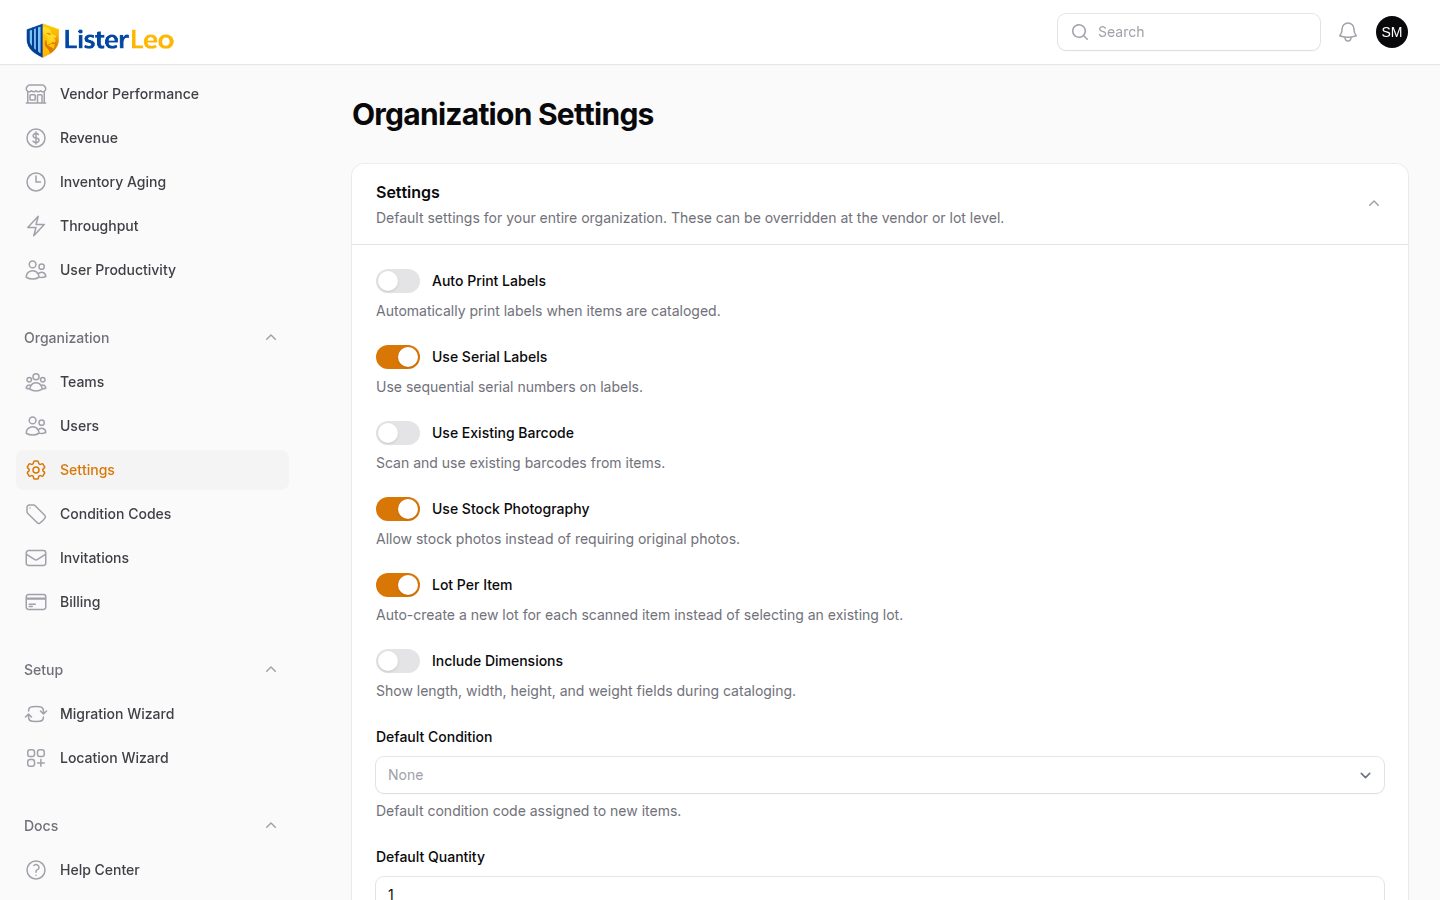1440x900 pixels.
Task: Click the Condition Codes tag icon
Action: tap(36, 514)
